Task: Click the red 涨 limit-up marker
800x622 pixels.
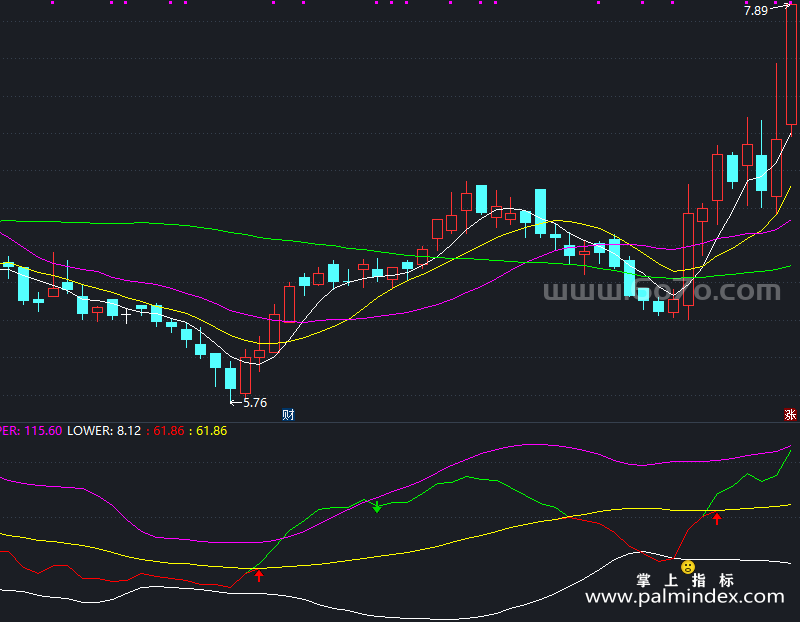Action: [x=790, y=415]
